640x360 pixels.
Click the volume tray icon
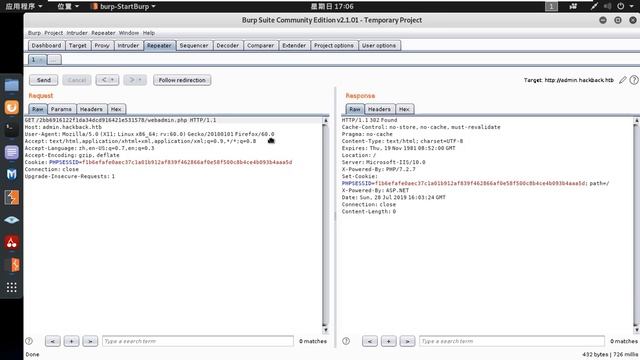608,6
